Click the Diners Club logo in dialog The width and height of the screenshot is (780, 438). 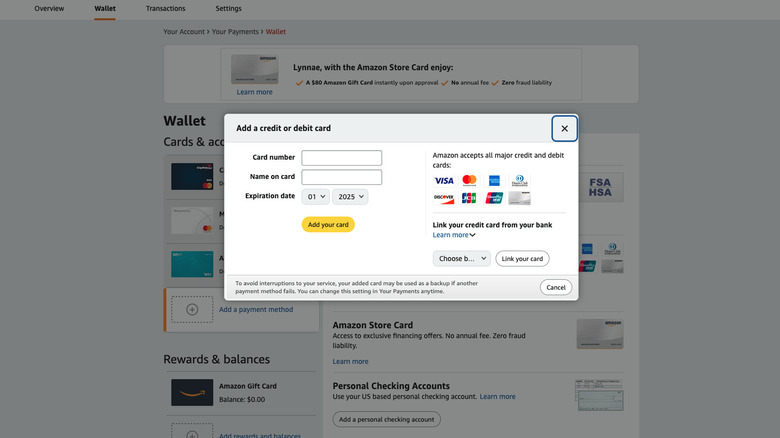pyautogui.click(x=519, y=181)
